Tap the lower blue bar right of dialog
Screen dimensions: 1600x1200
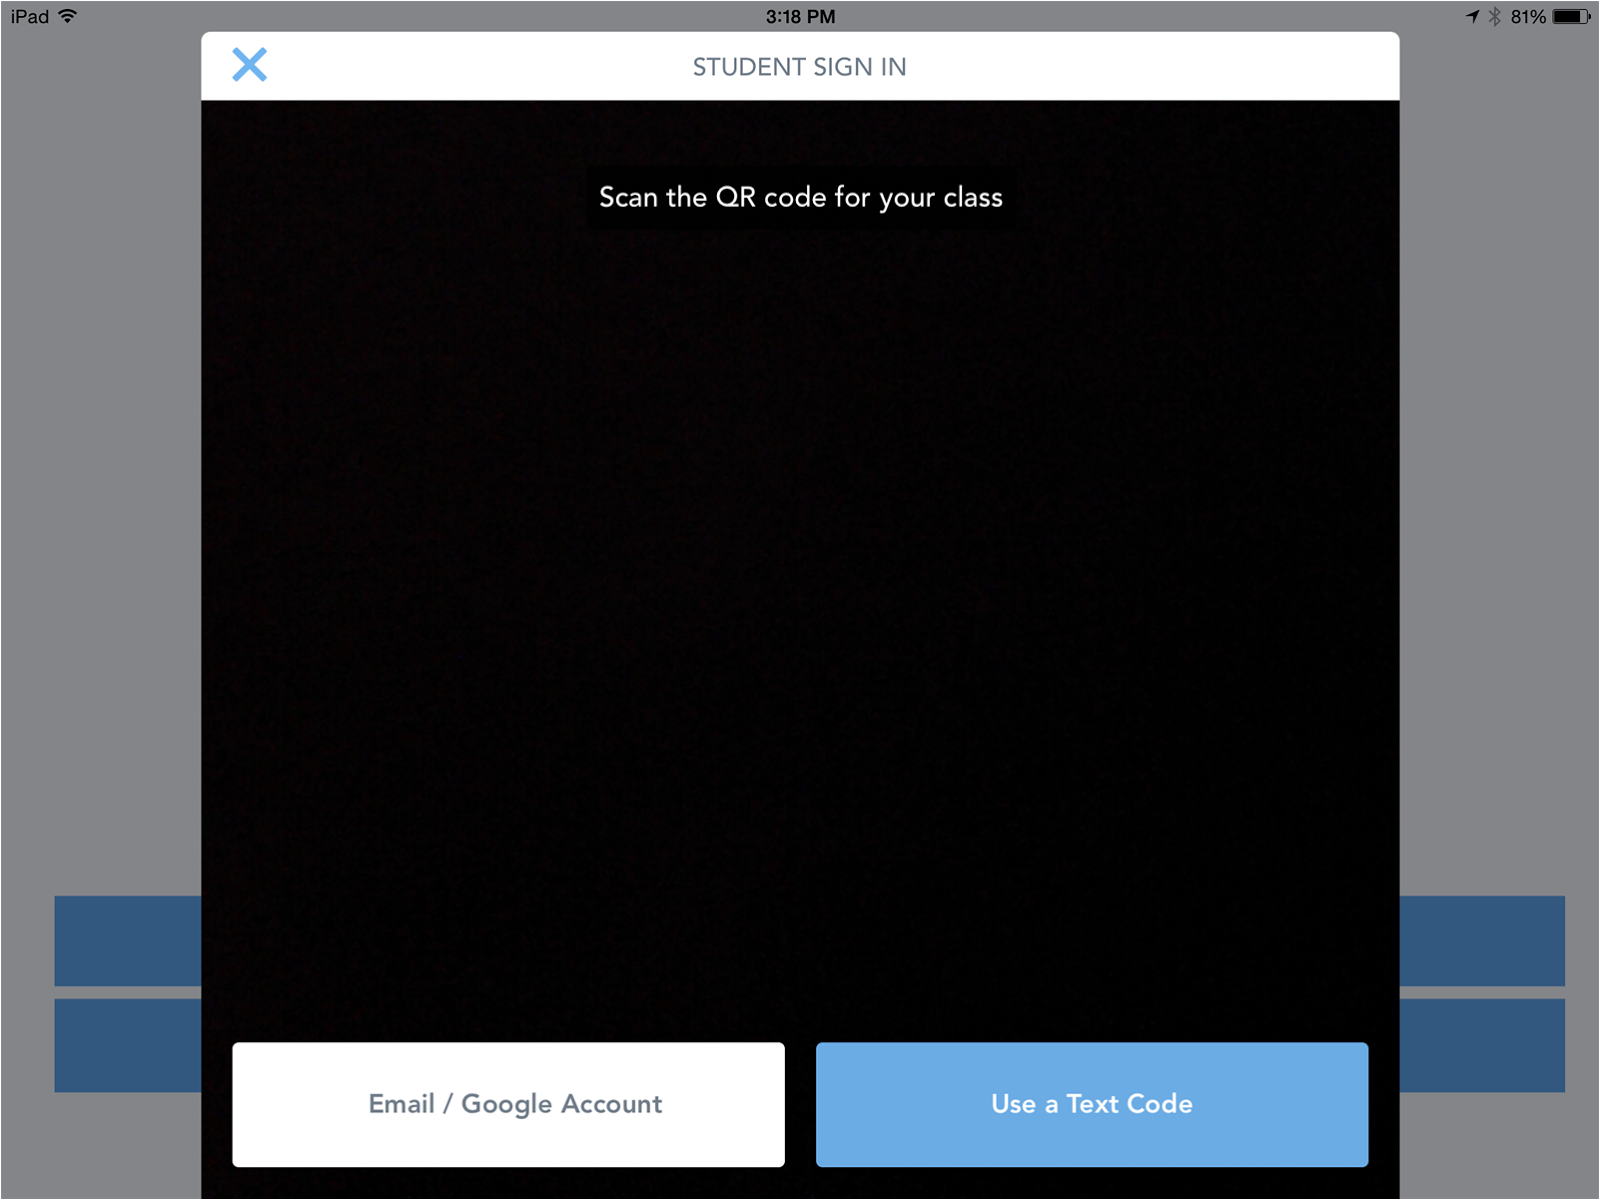(x=1482, y=1045)
